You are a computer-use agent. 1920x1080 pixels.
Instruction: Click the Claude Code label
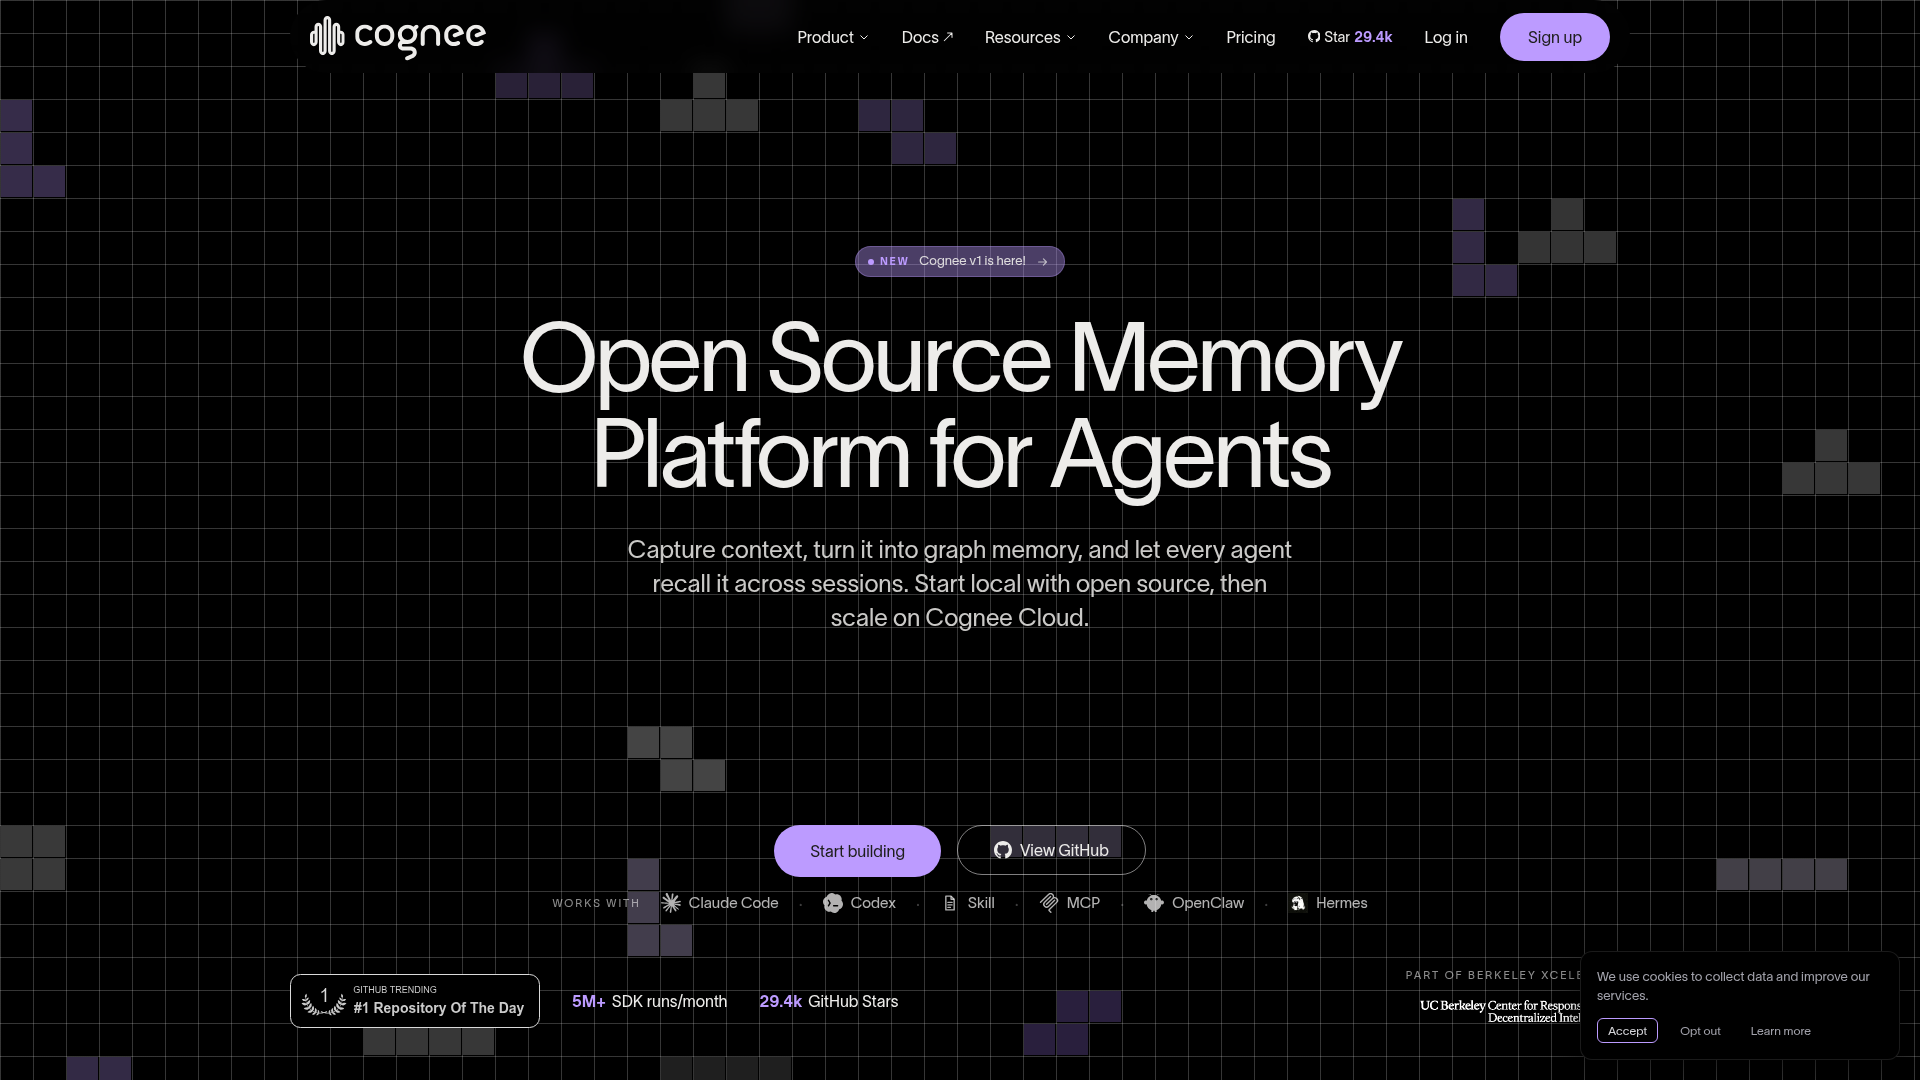tap(733, 903)
